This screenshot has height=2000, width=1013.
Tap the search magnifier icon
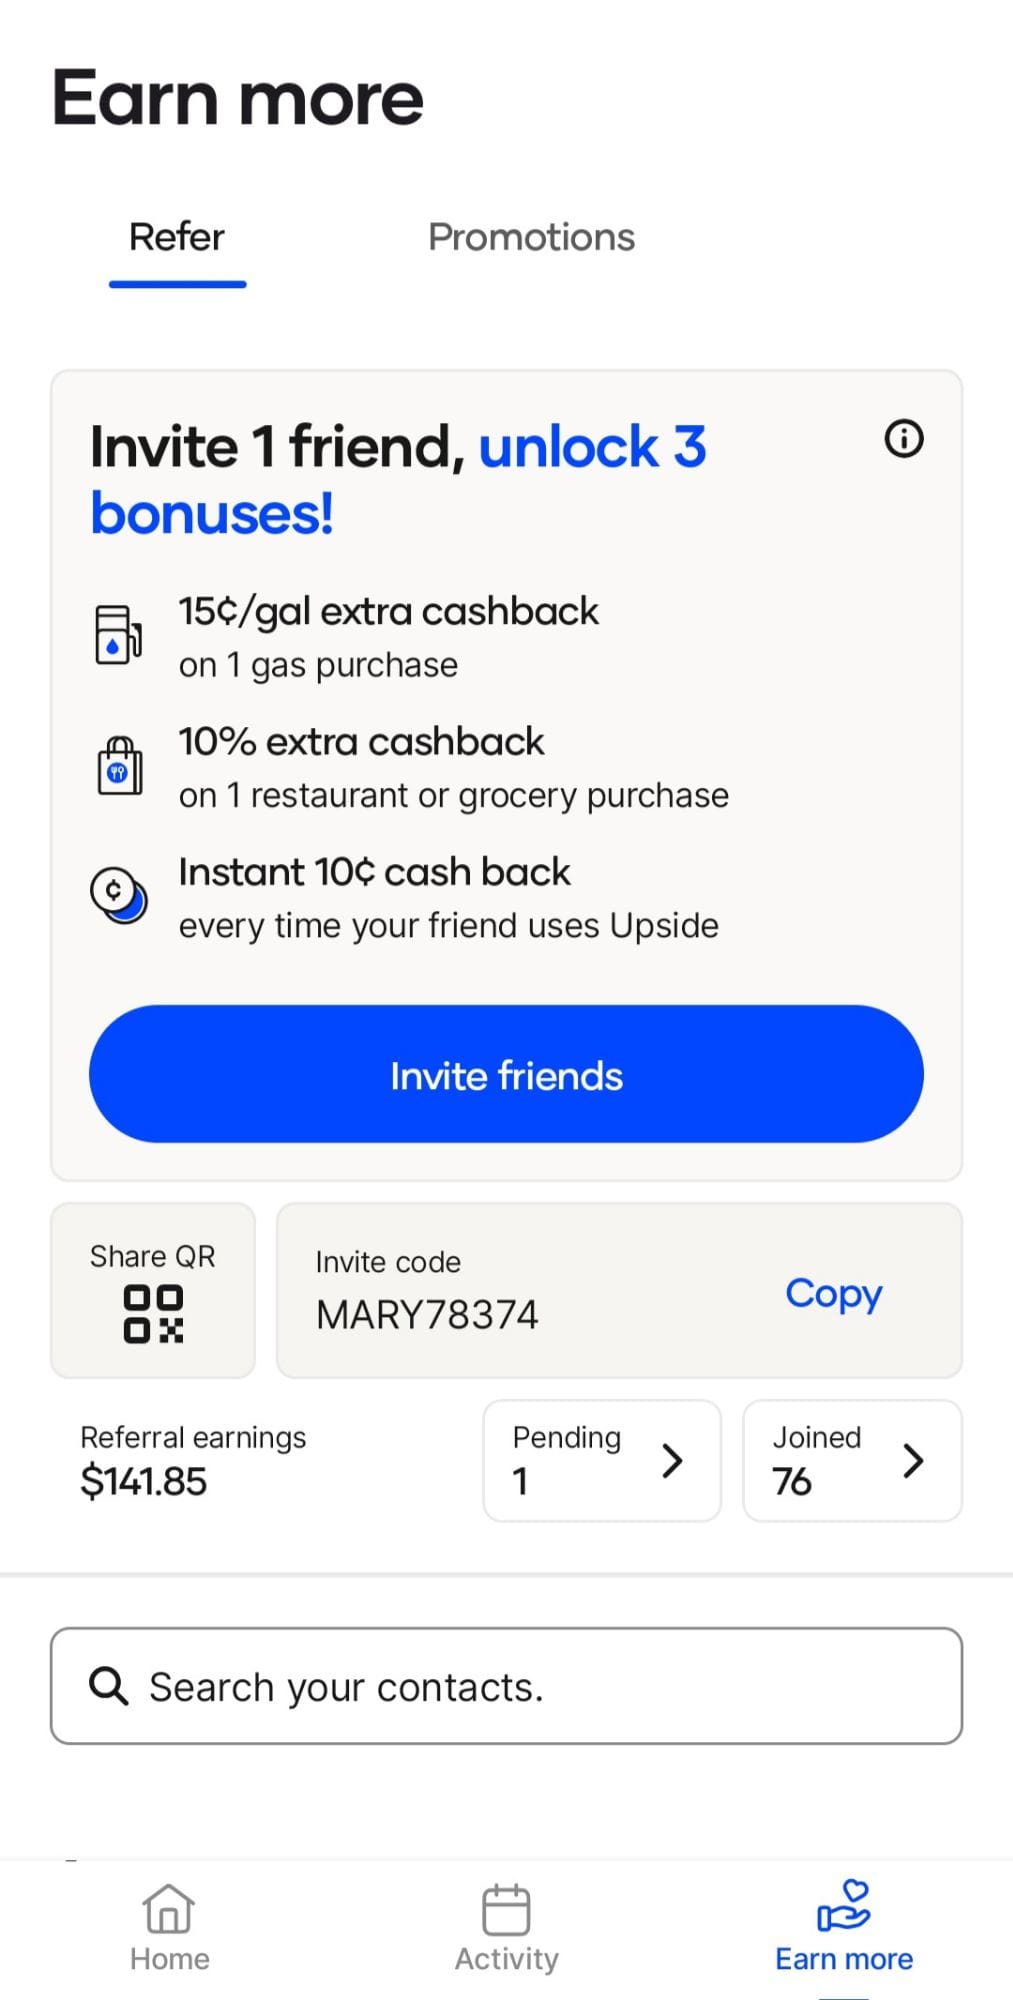[x=108, y=1686]
